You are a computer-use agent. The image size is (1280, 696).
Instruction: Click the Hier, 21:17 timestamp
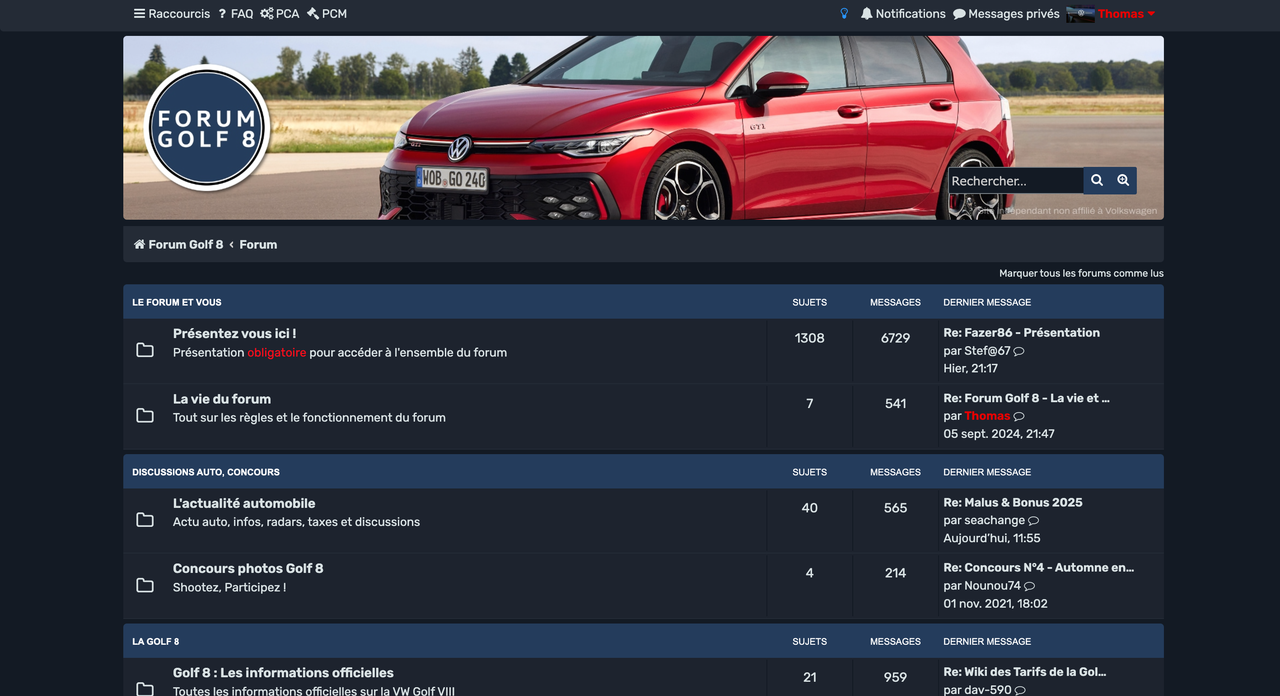click(970, 369)
